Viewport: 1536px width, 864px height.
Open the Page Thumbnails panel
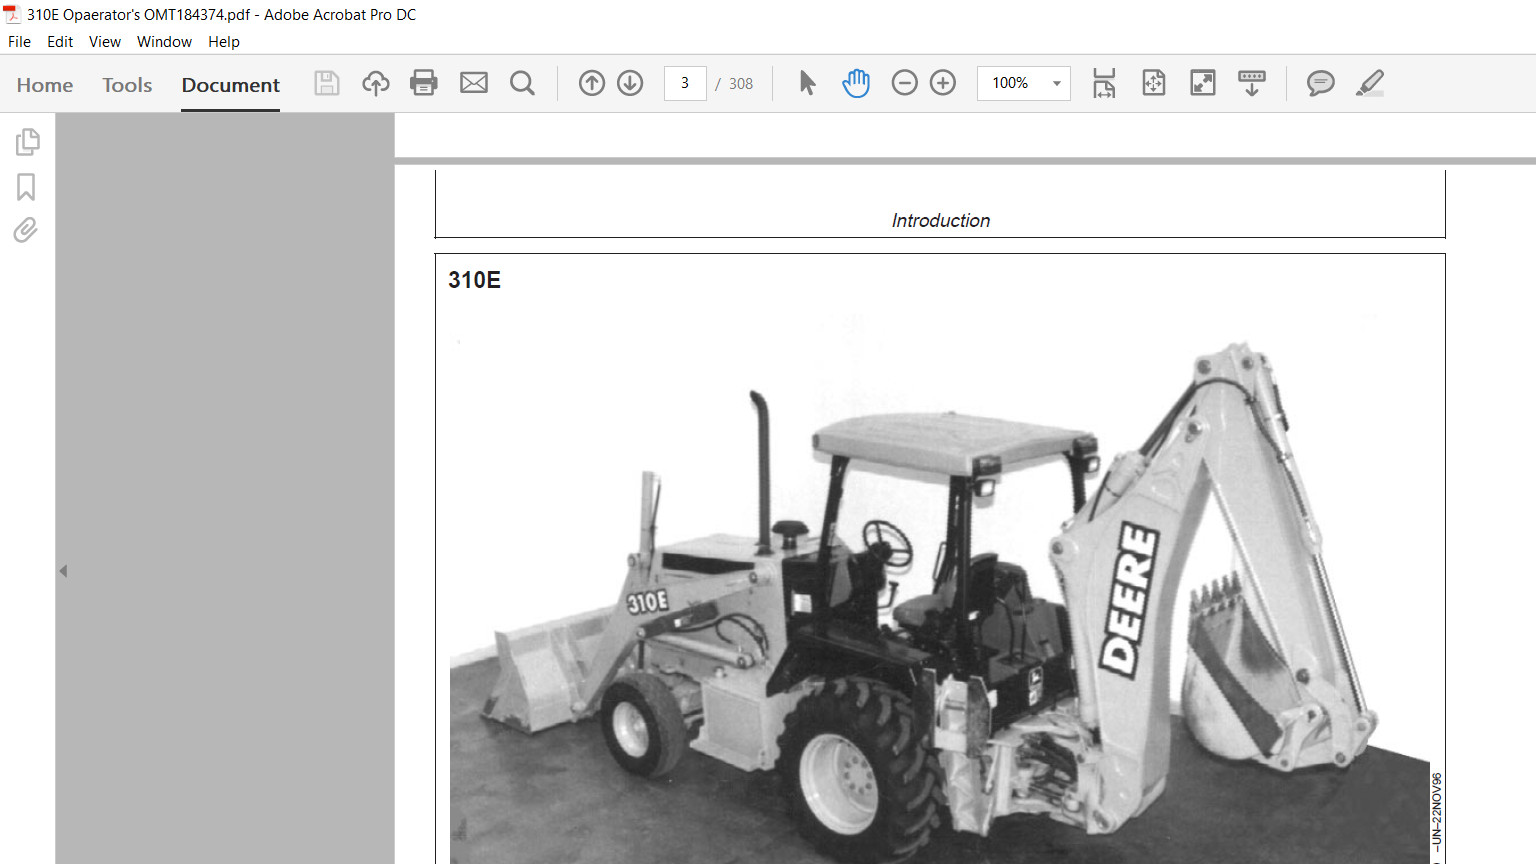point(28,142)
